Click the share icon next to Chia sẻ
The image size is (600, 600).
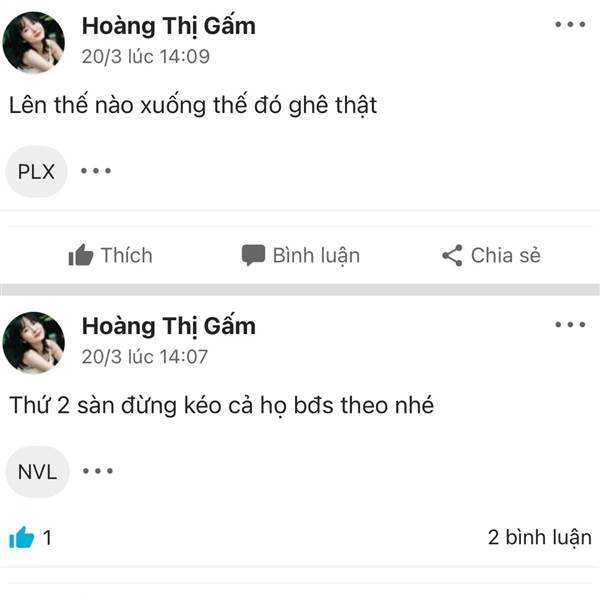point(452,255)
